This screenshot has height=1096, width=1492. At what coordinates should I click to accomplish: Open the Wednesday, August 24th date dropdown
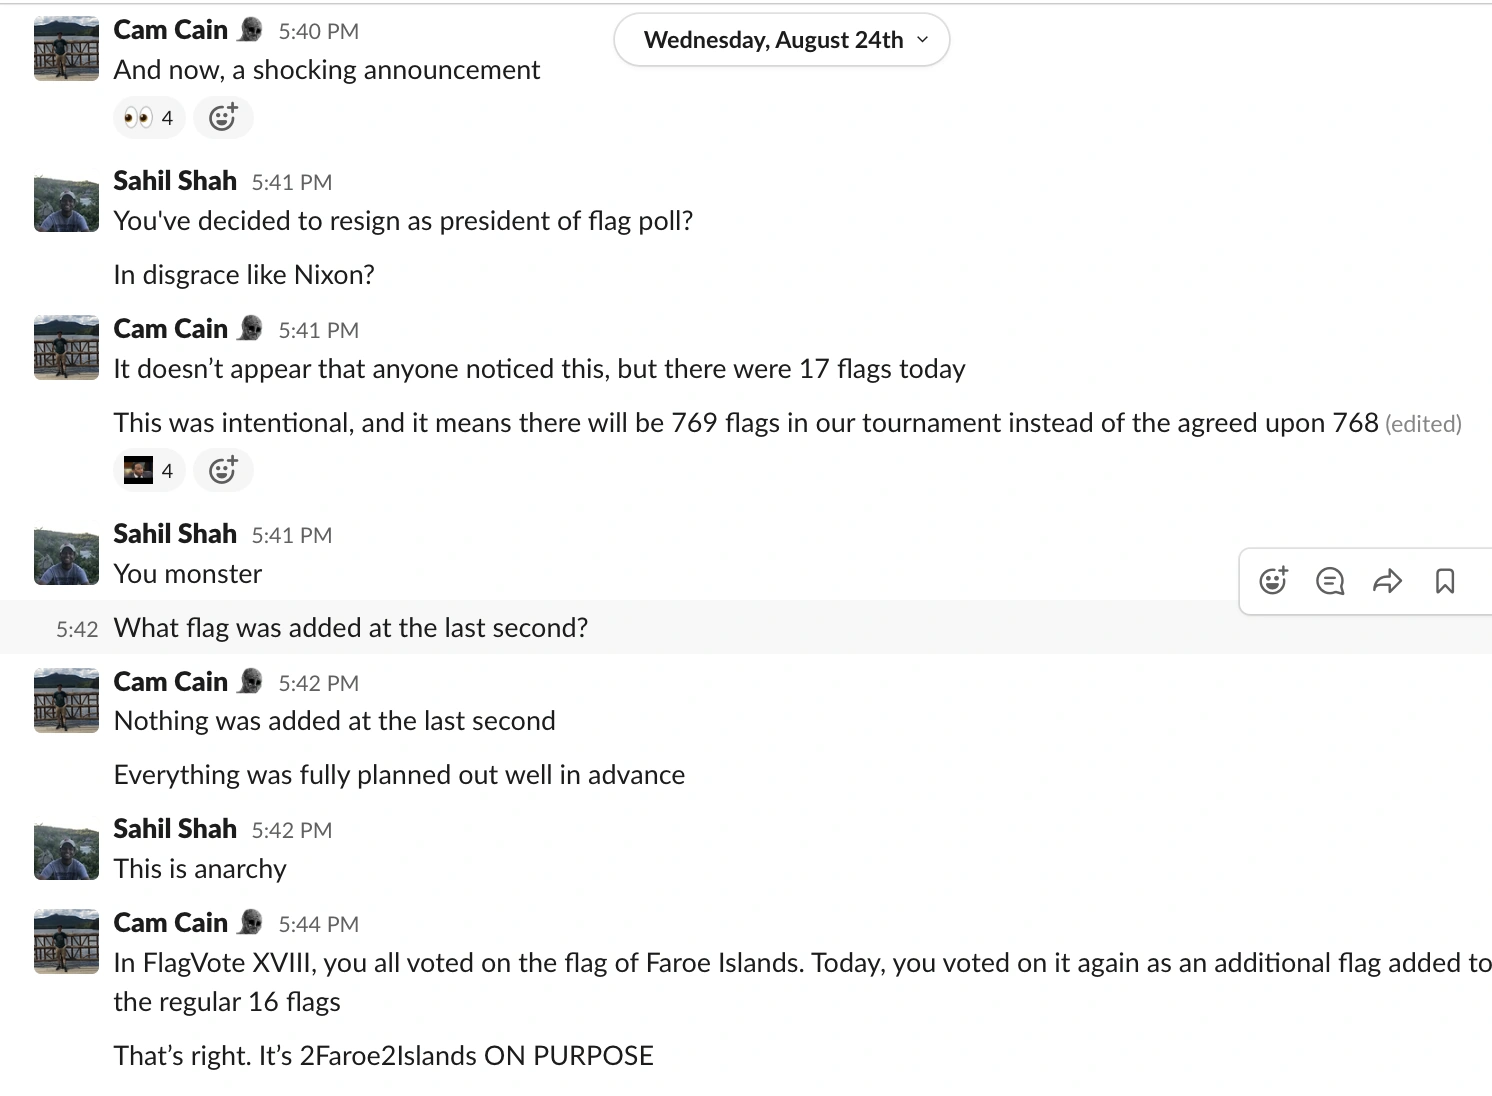pos(782,40)
